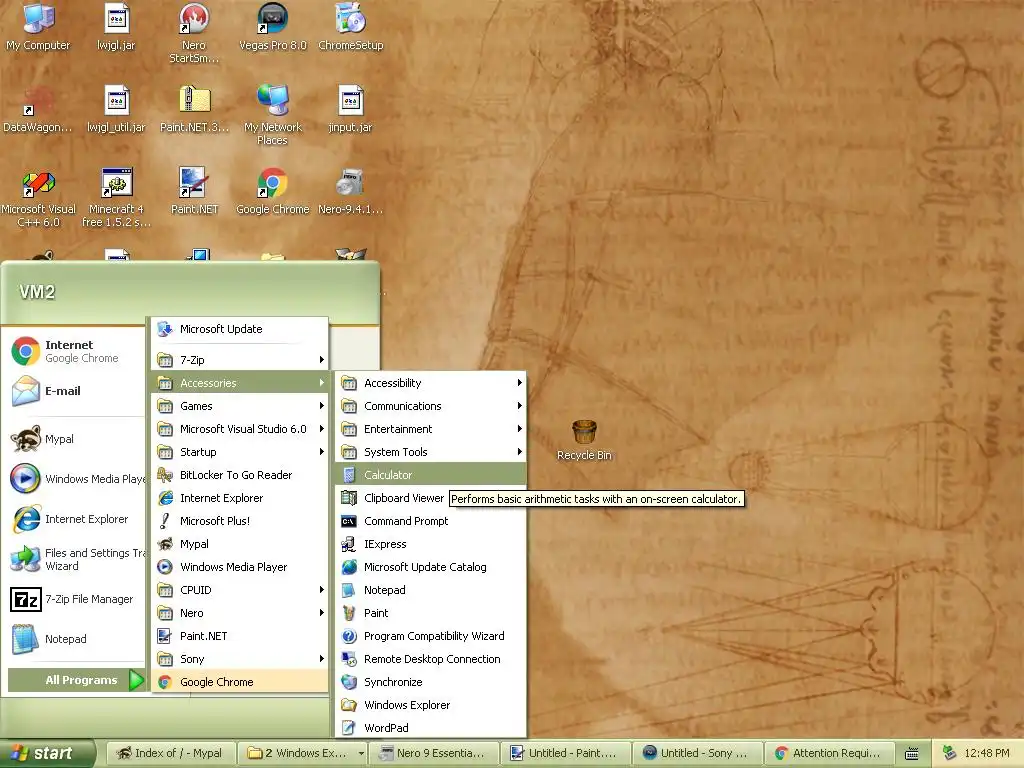This screenshot has height=768, width=1024.
Task: Switch to Attention Required Chrome taskbar window
Action: [x=830, y=753]
